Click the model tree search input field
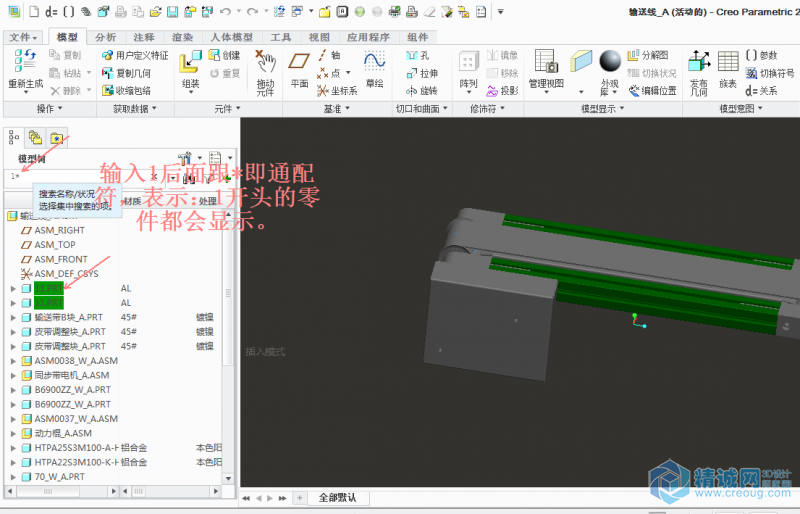 80,176
